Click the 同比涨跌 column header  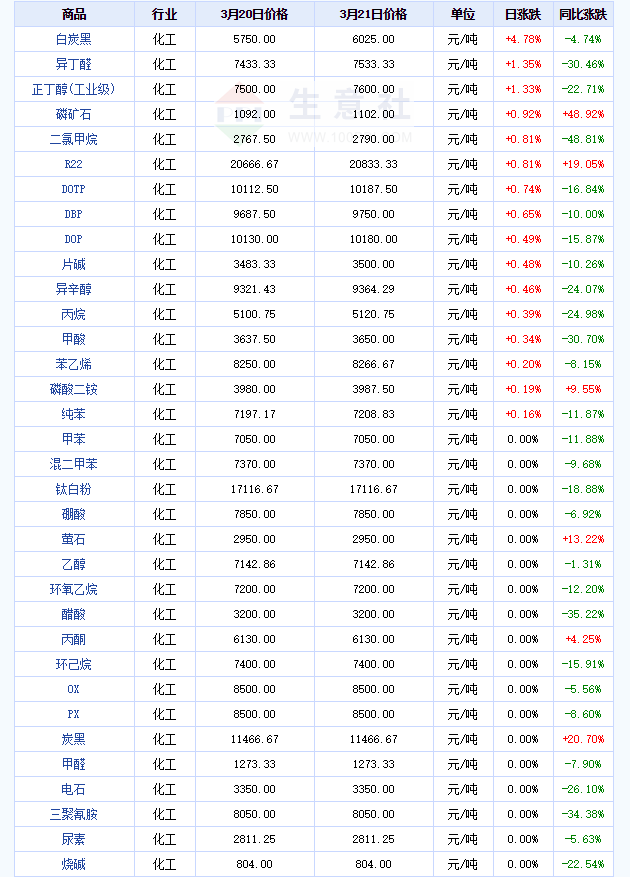pos(583,15)
